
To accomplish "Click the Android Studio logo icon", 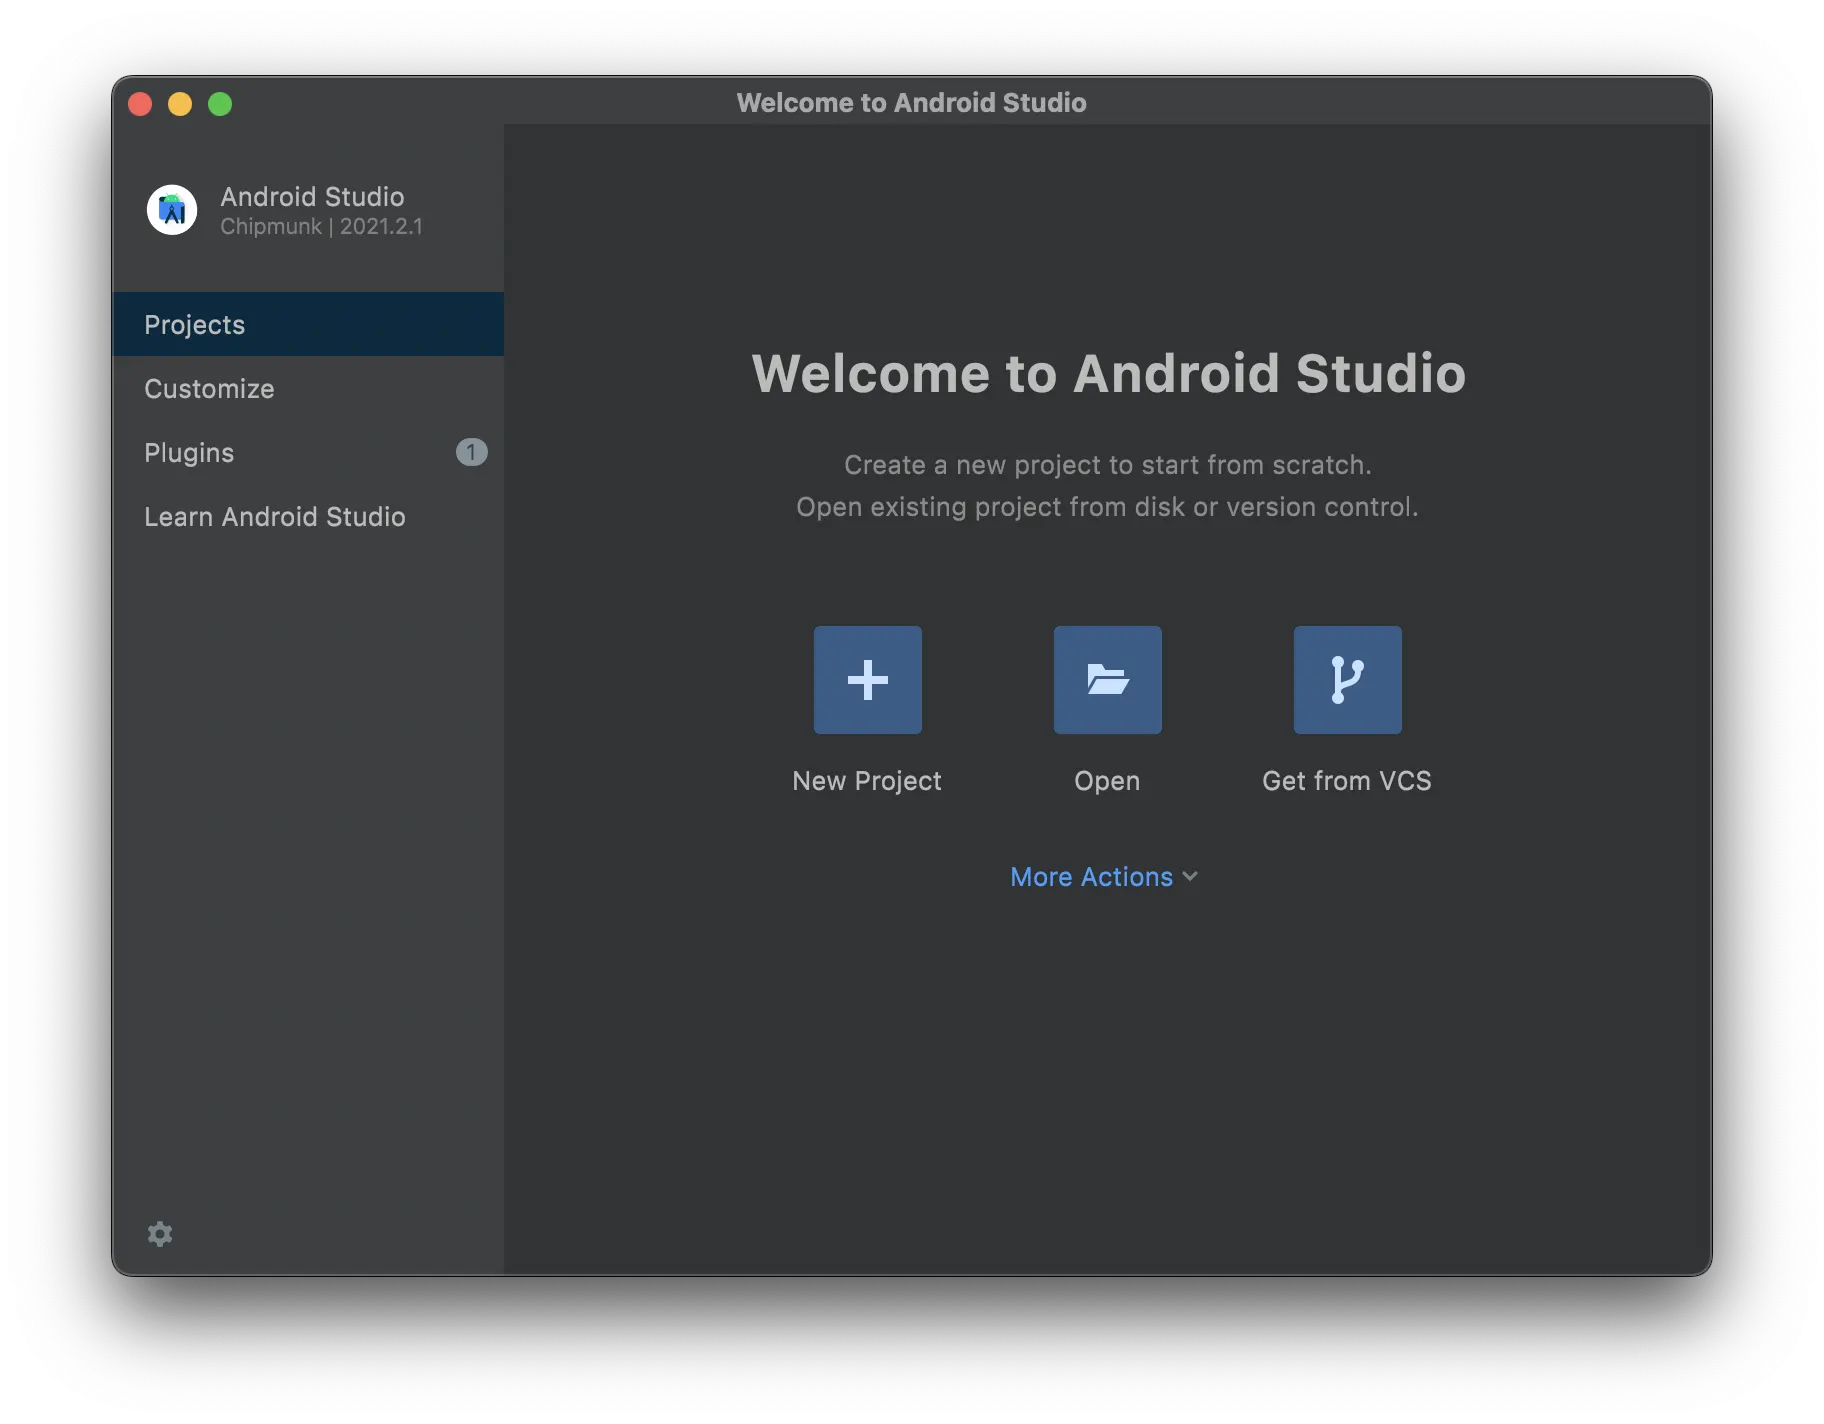I will [172, 210].
